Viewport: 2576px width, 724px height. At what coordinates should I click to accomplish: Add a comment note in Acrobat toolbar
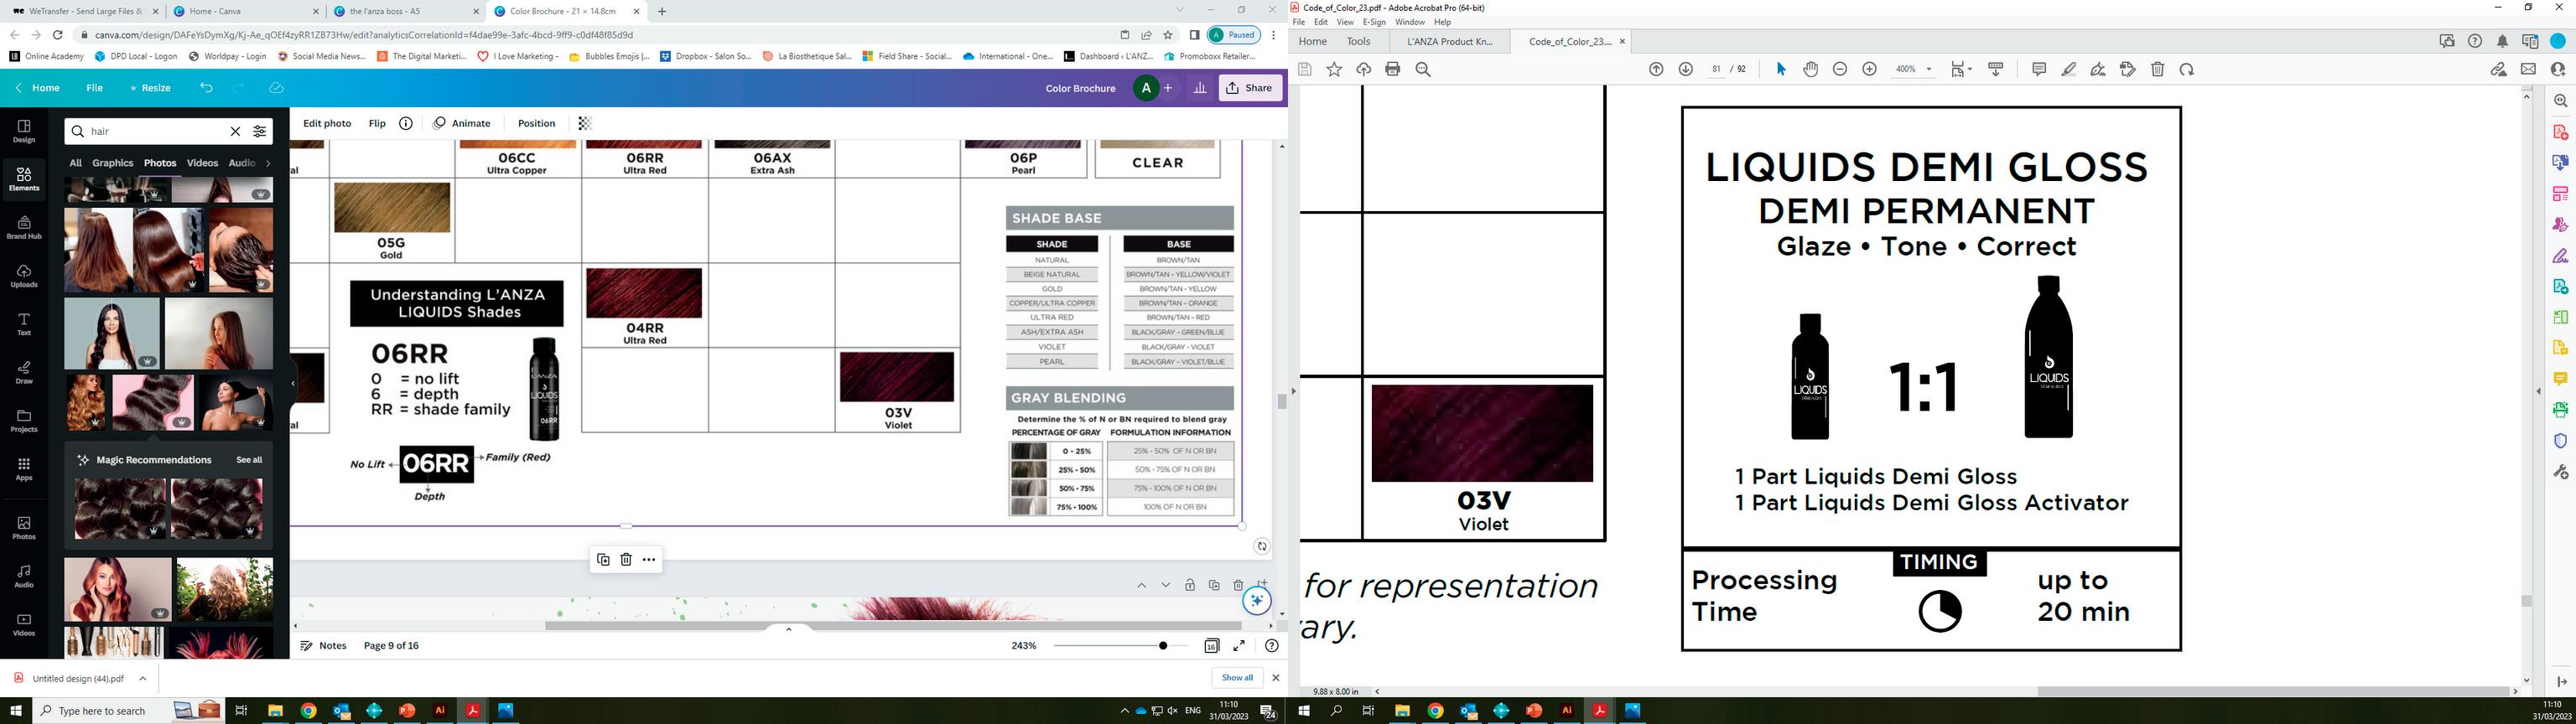click(2039, 69)
